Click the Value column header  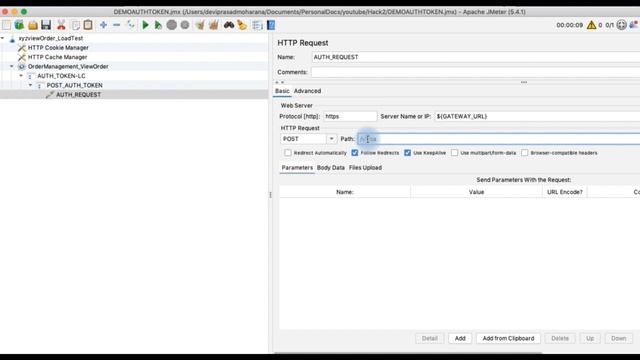click(476, 192)
